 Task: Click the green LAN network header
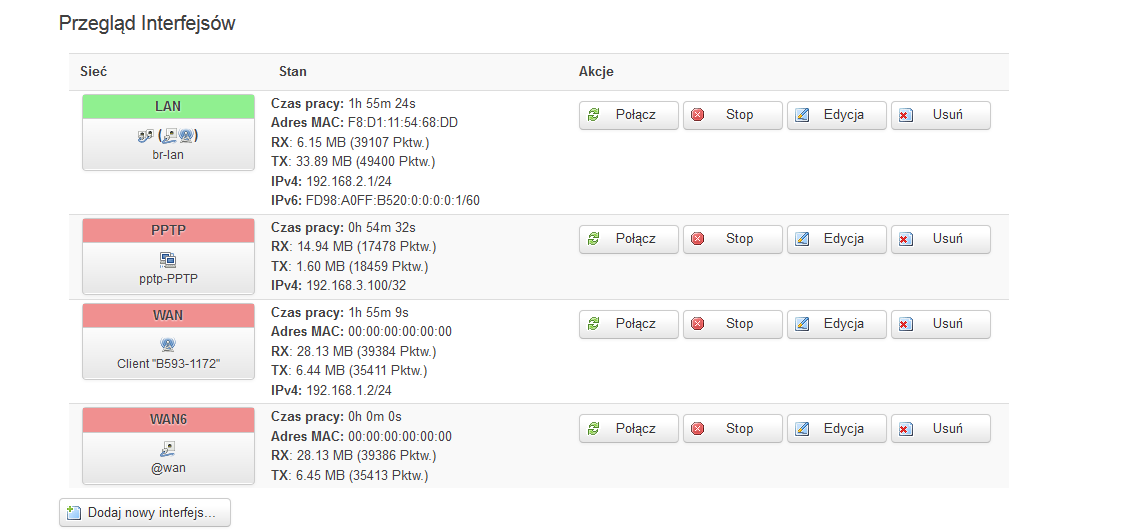coord(169,107)
